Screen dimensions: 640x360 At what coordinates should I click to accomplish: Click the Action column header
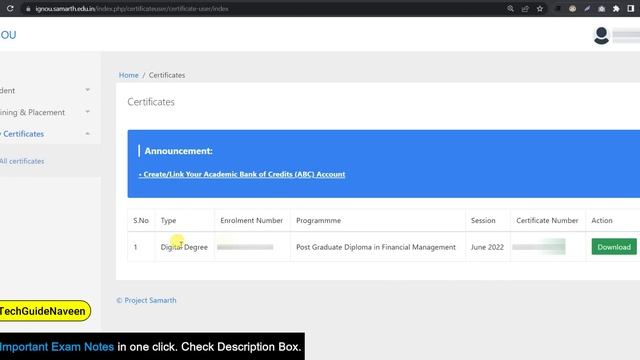pyautogui.click(x=602, y=220)
